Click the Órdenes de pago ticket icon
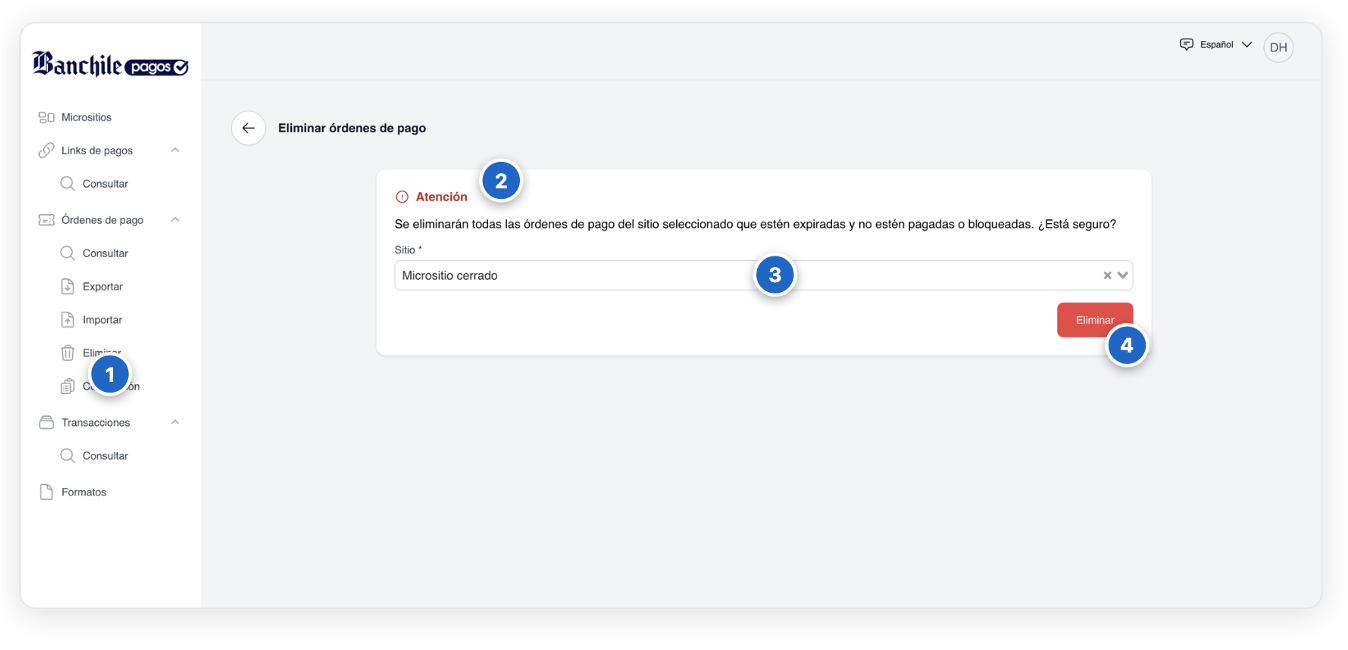 (46, 220)
